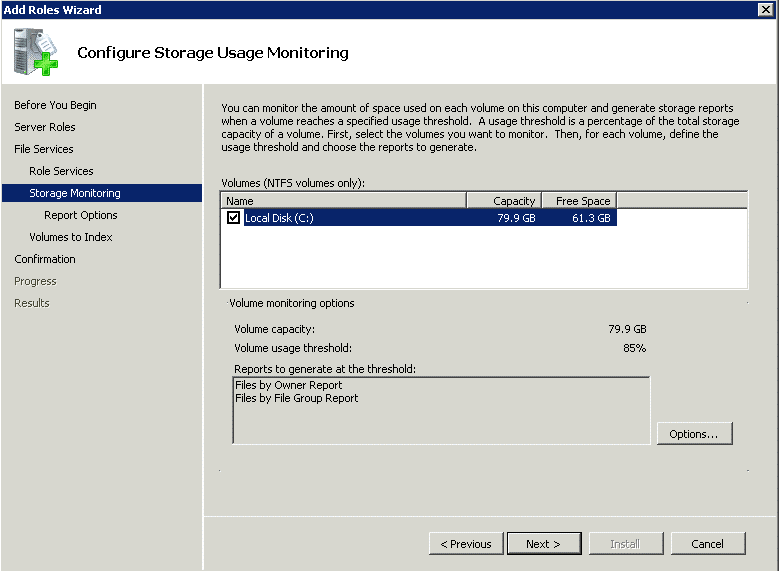The image size is (779, 571).
Task: Select the Local Disk (C:) row name
Action: pos(279,218)
